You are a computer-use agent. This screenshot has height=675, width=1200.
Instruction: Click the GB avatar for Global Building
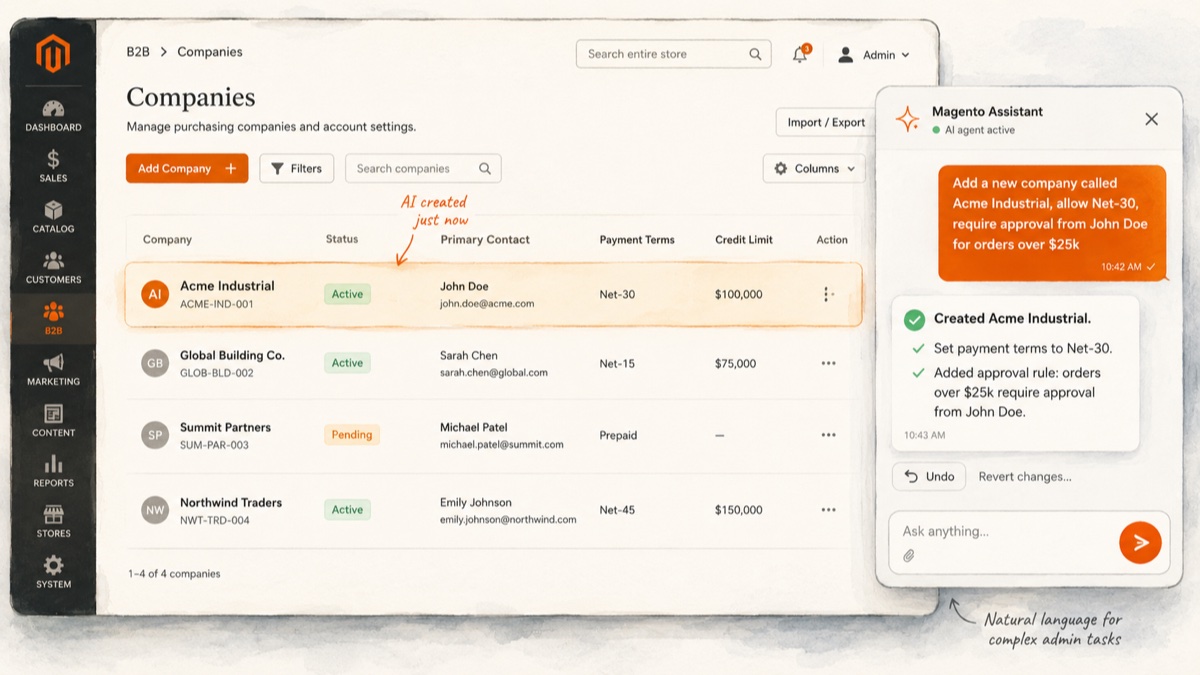[155, 363]
